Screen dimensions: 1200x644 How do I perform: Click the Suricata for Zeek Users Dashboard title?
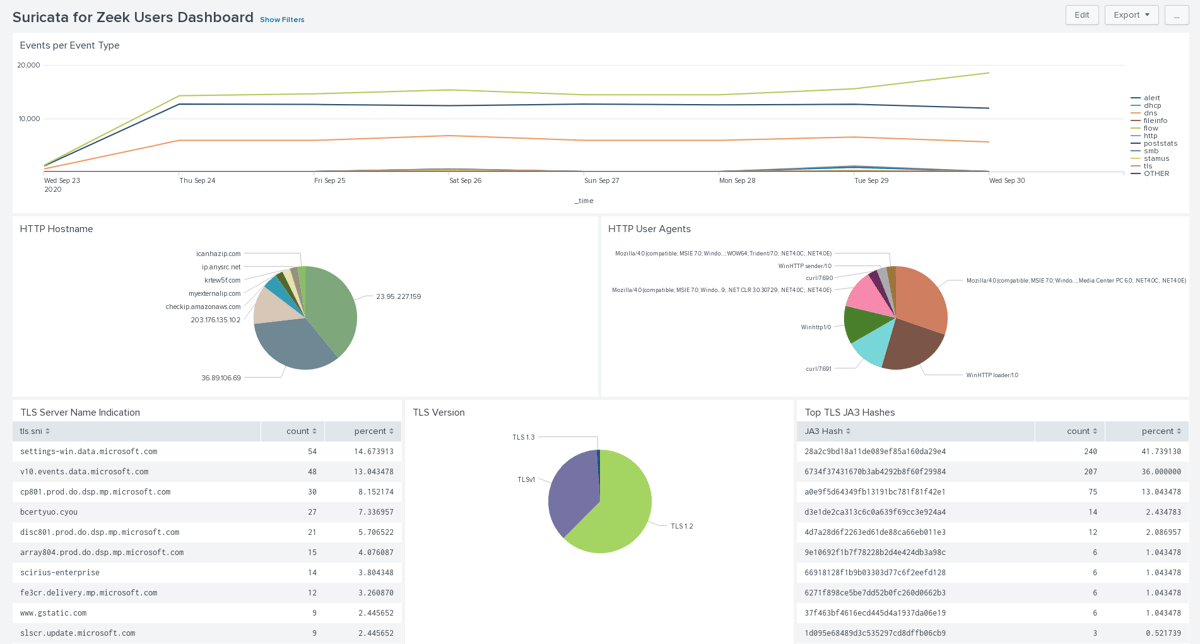point(133,17)
